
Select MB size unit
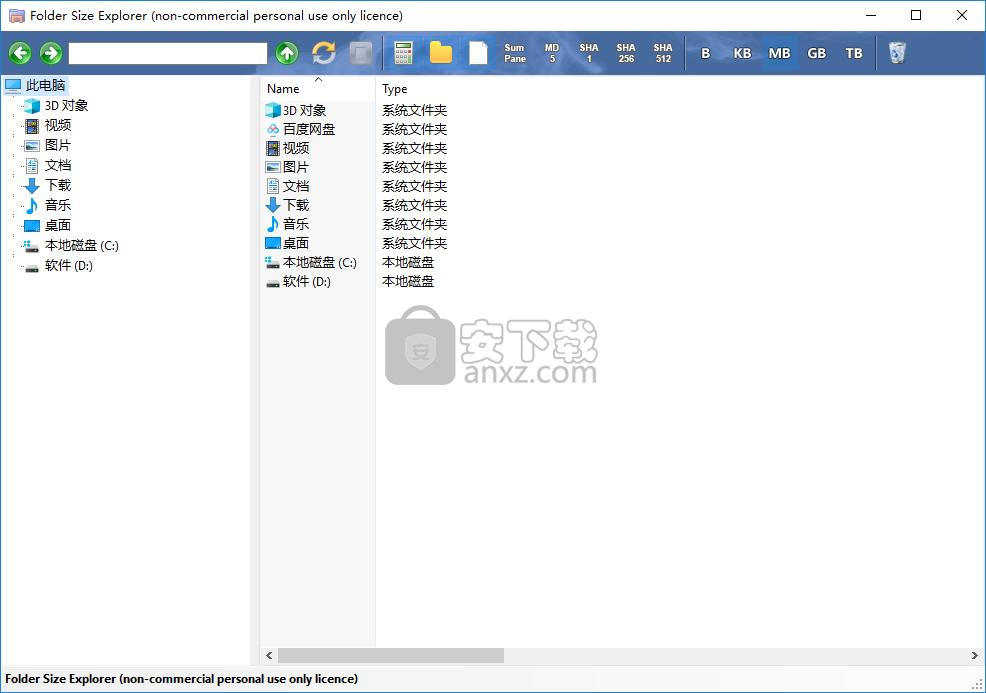coord(779,53)
